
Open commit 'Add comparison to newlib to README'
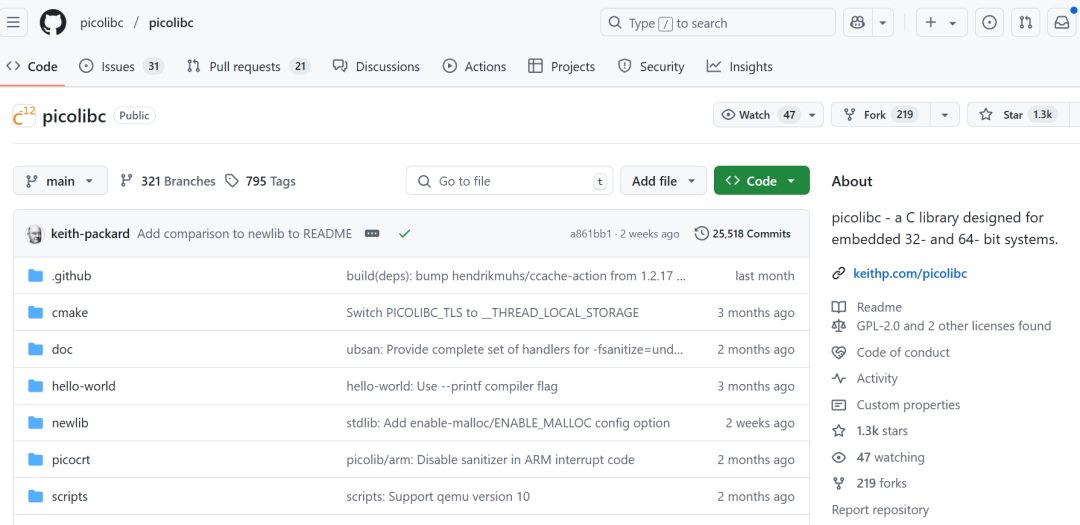click(245, 234)
